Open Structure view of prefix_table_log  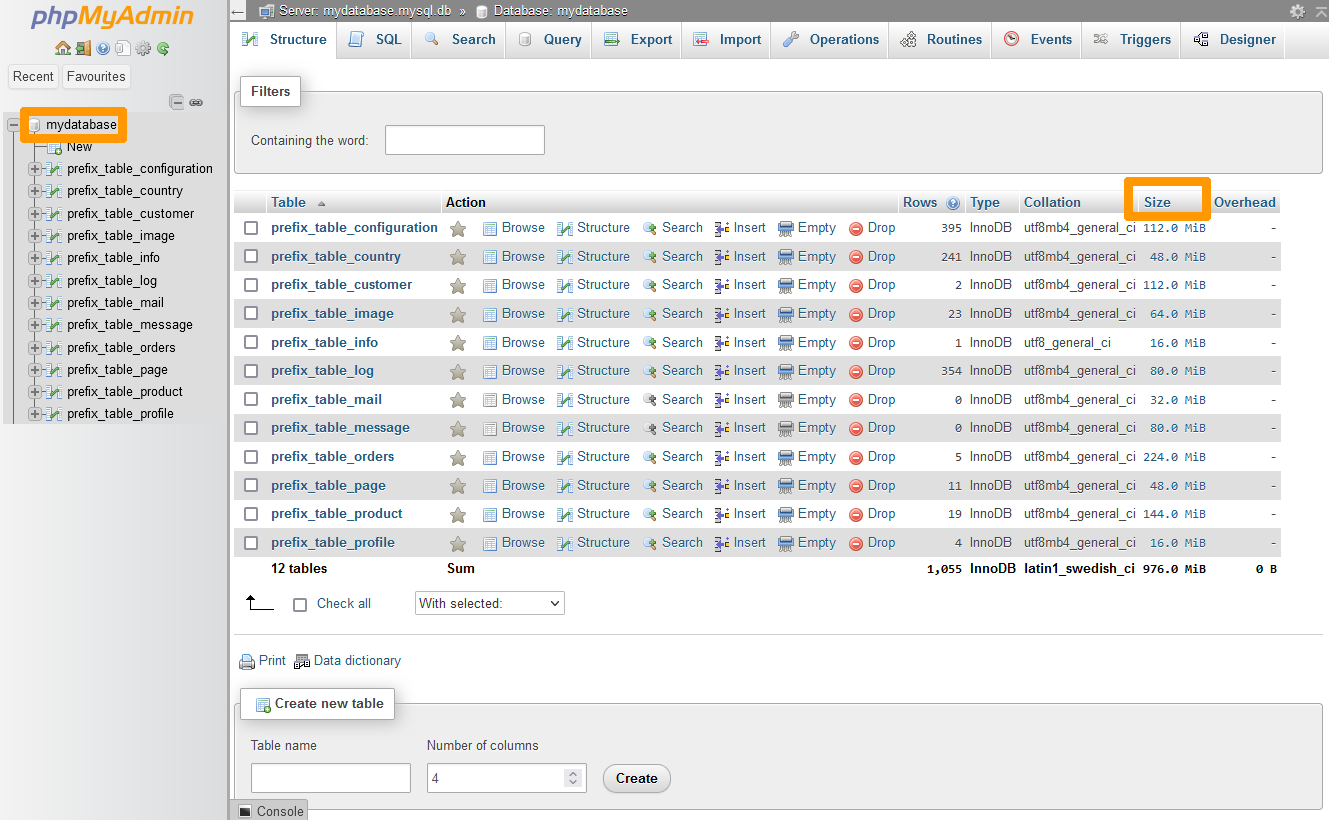[x=602, y=370]
